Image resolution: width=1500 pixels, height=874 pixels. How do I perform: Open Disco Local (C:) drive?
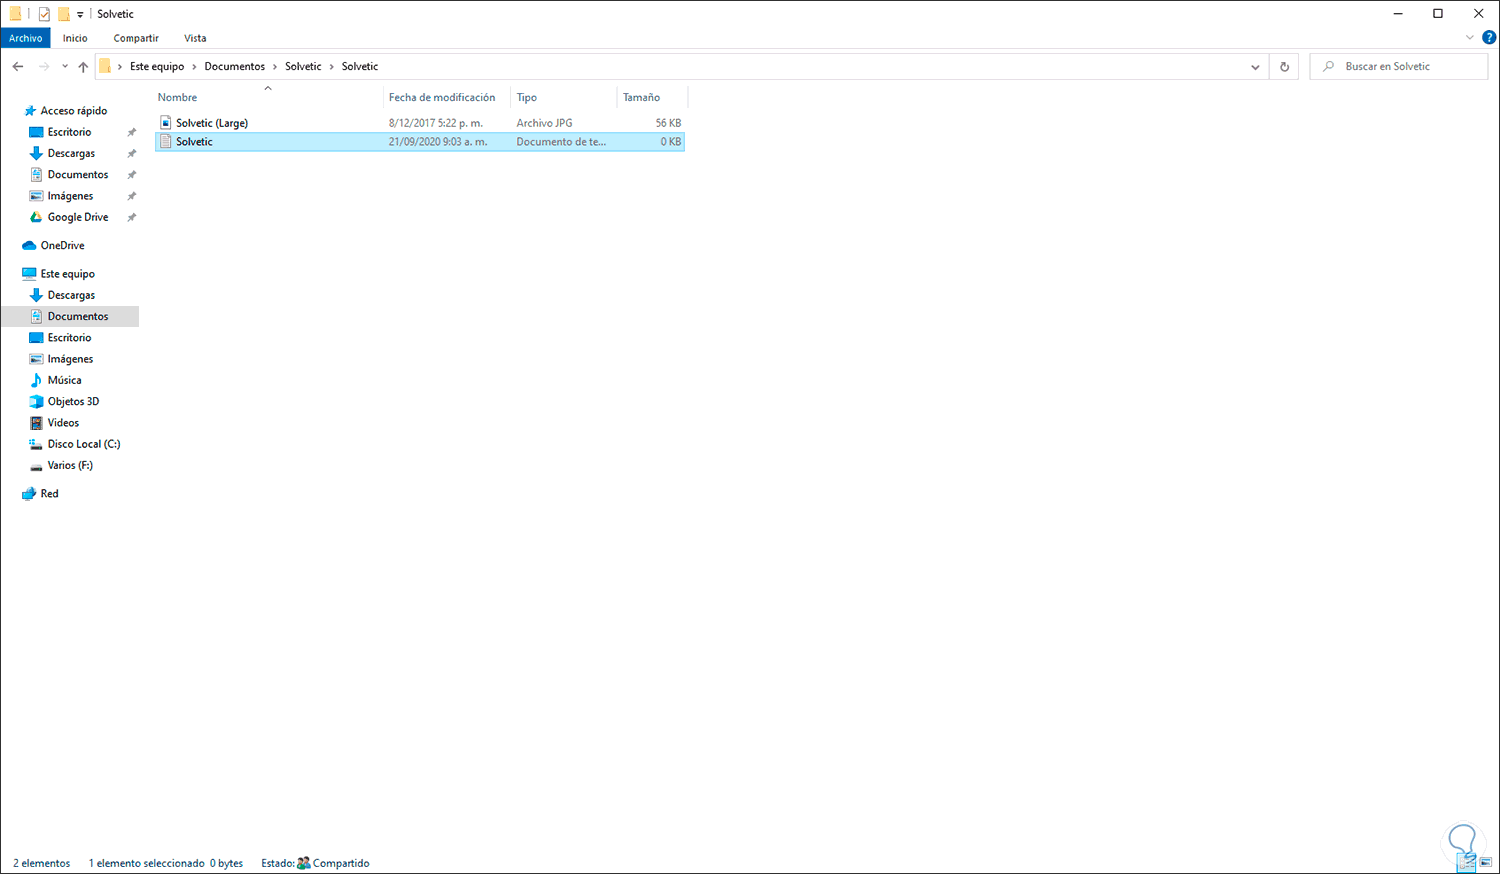[x=84, y=444]
